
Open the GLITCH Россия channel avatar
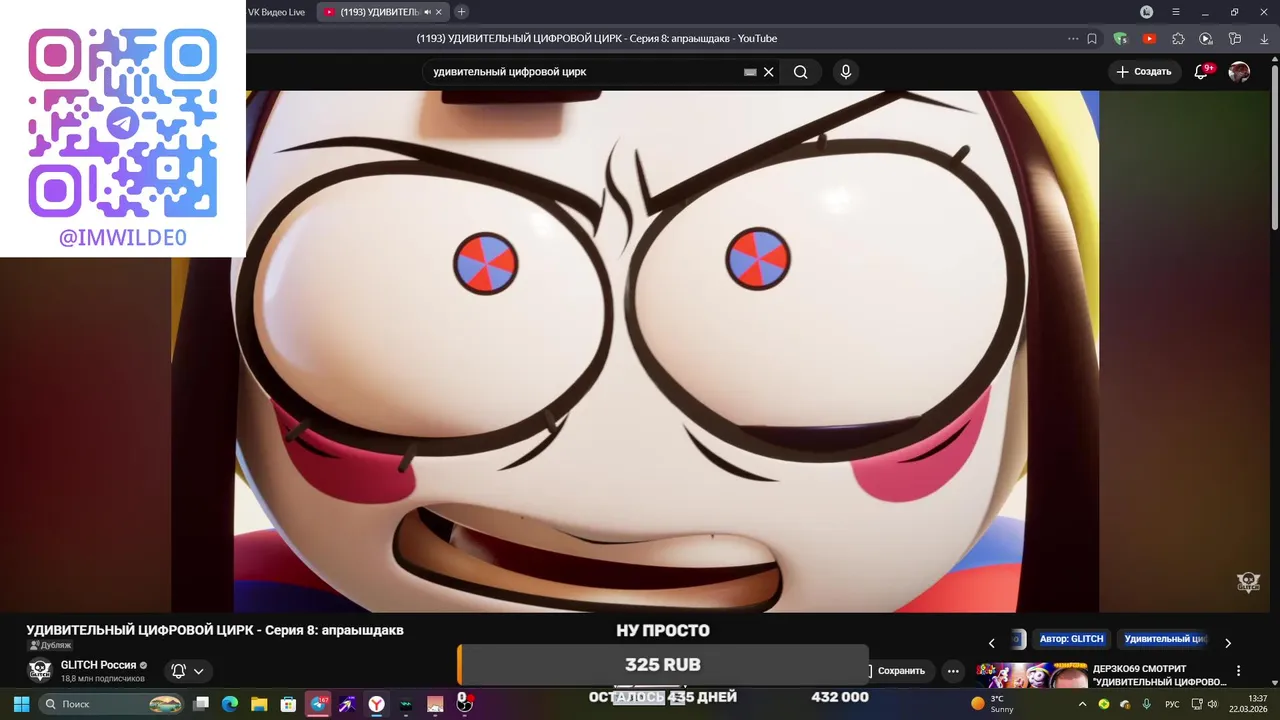point(39,670)
